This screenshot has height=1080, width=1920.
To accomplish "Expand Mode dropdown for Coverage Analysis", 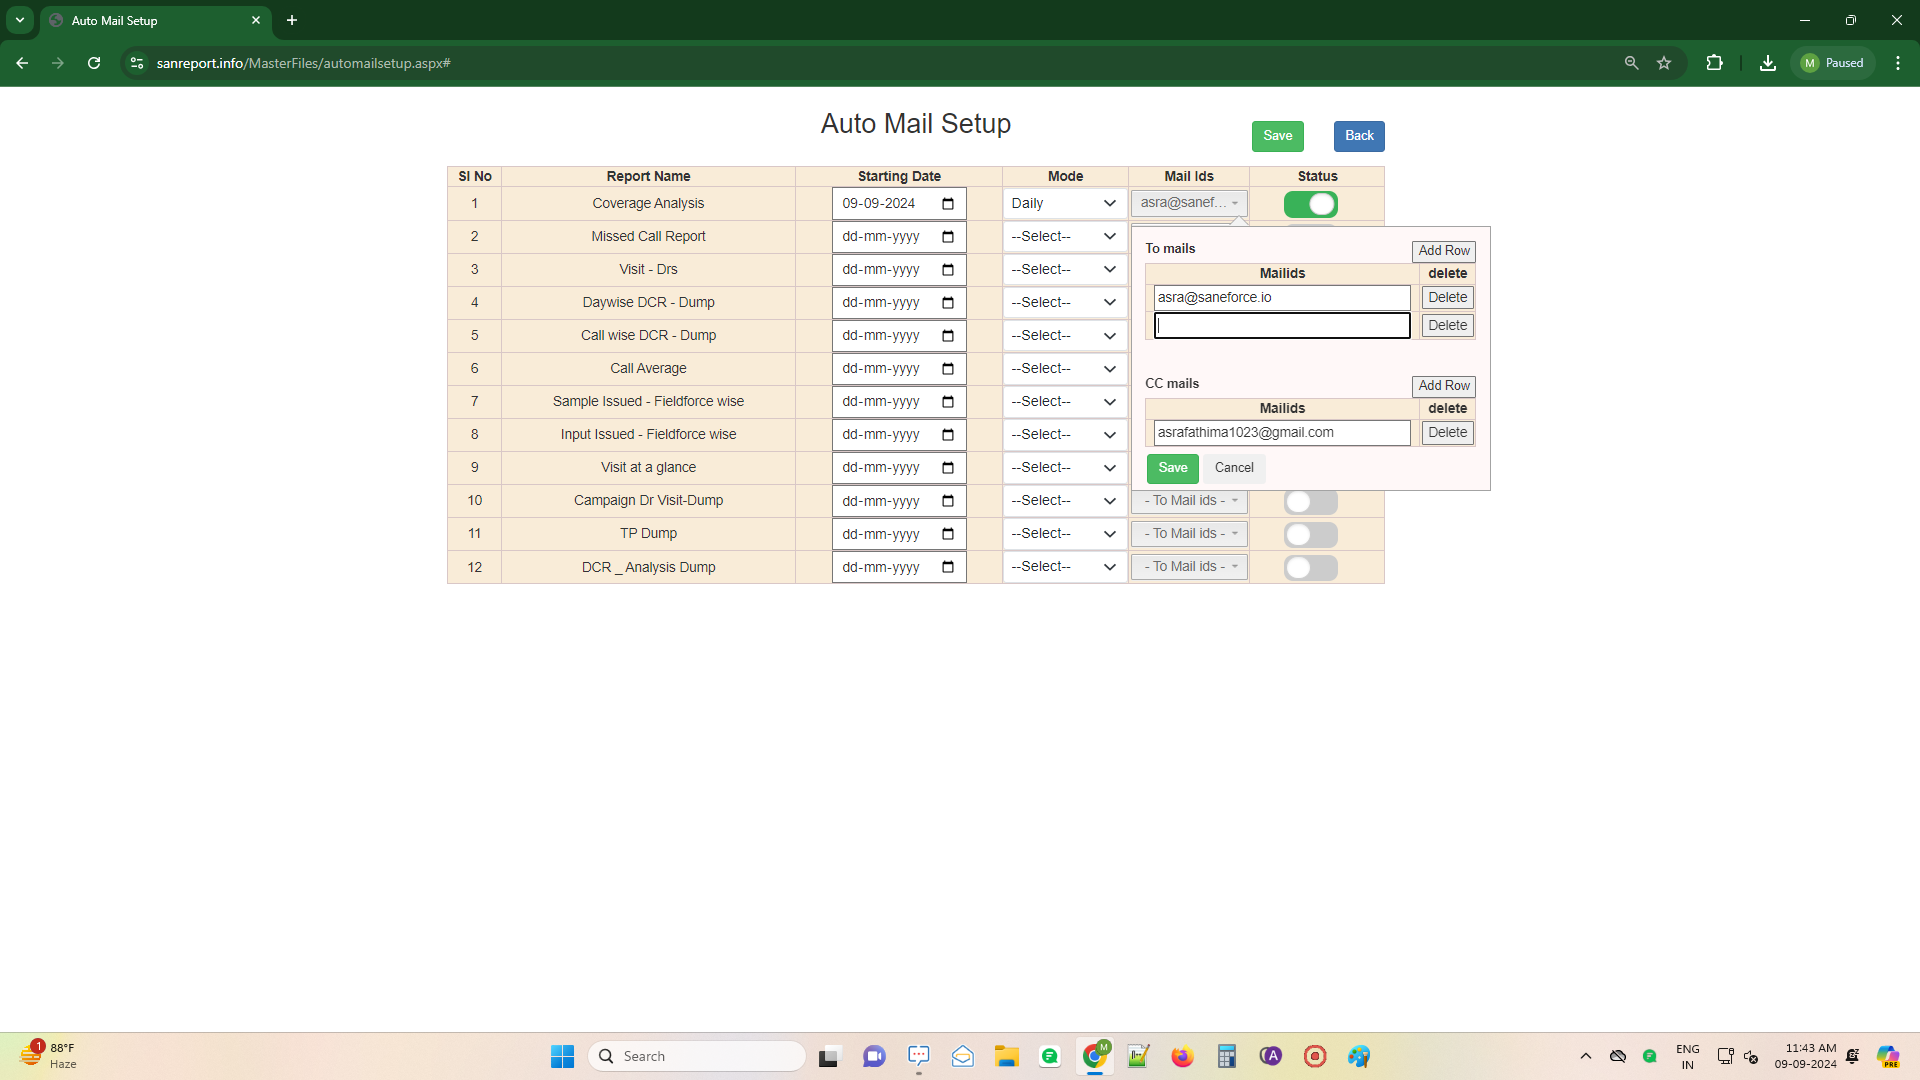I will coord(1064,204).
